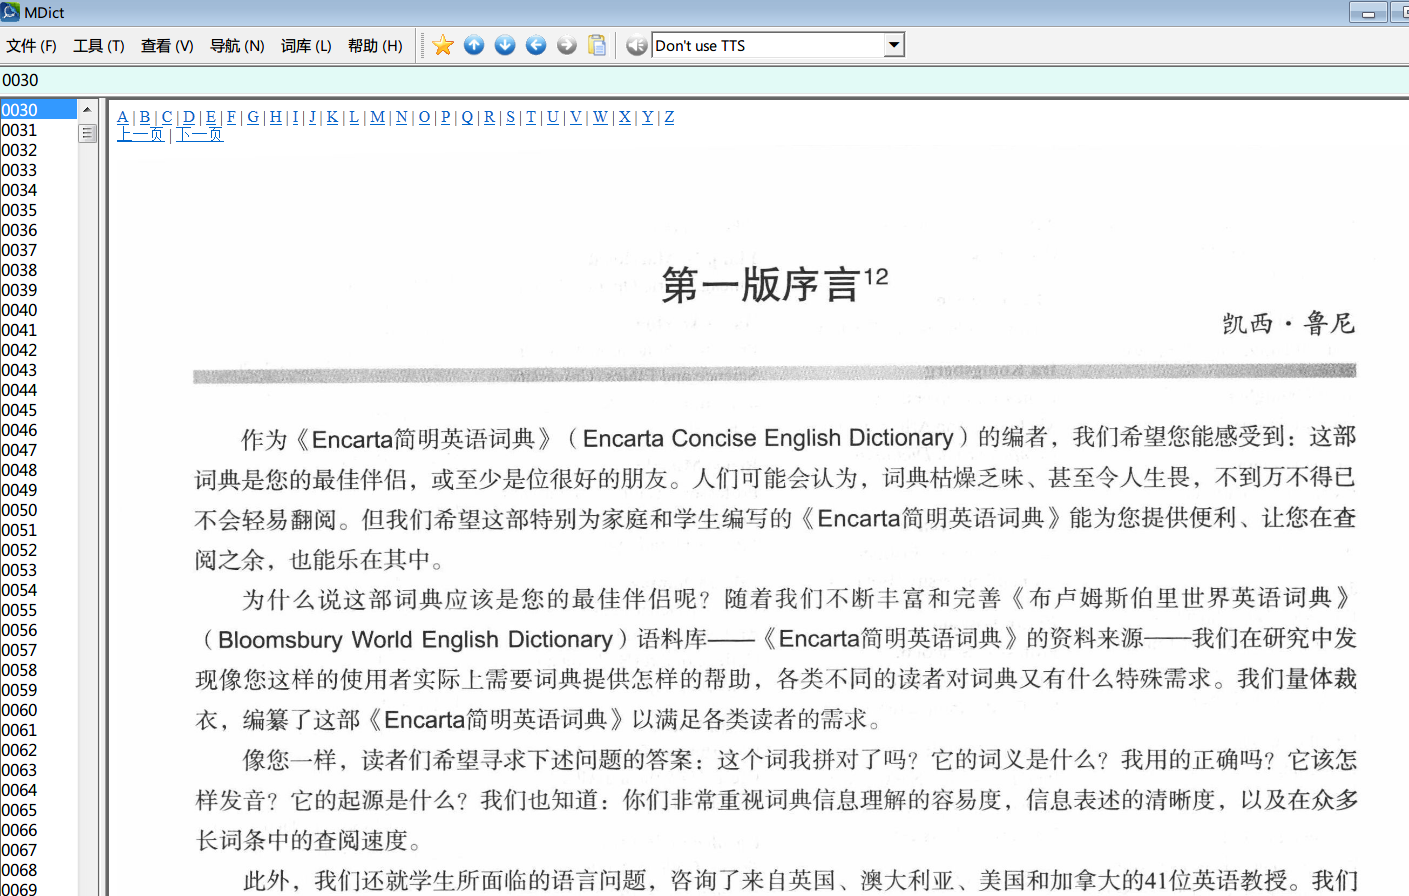Jump to letter T index link

pos(531,117)
